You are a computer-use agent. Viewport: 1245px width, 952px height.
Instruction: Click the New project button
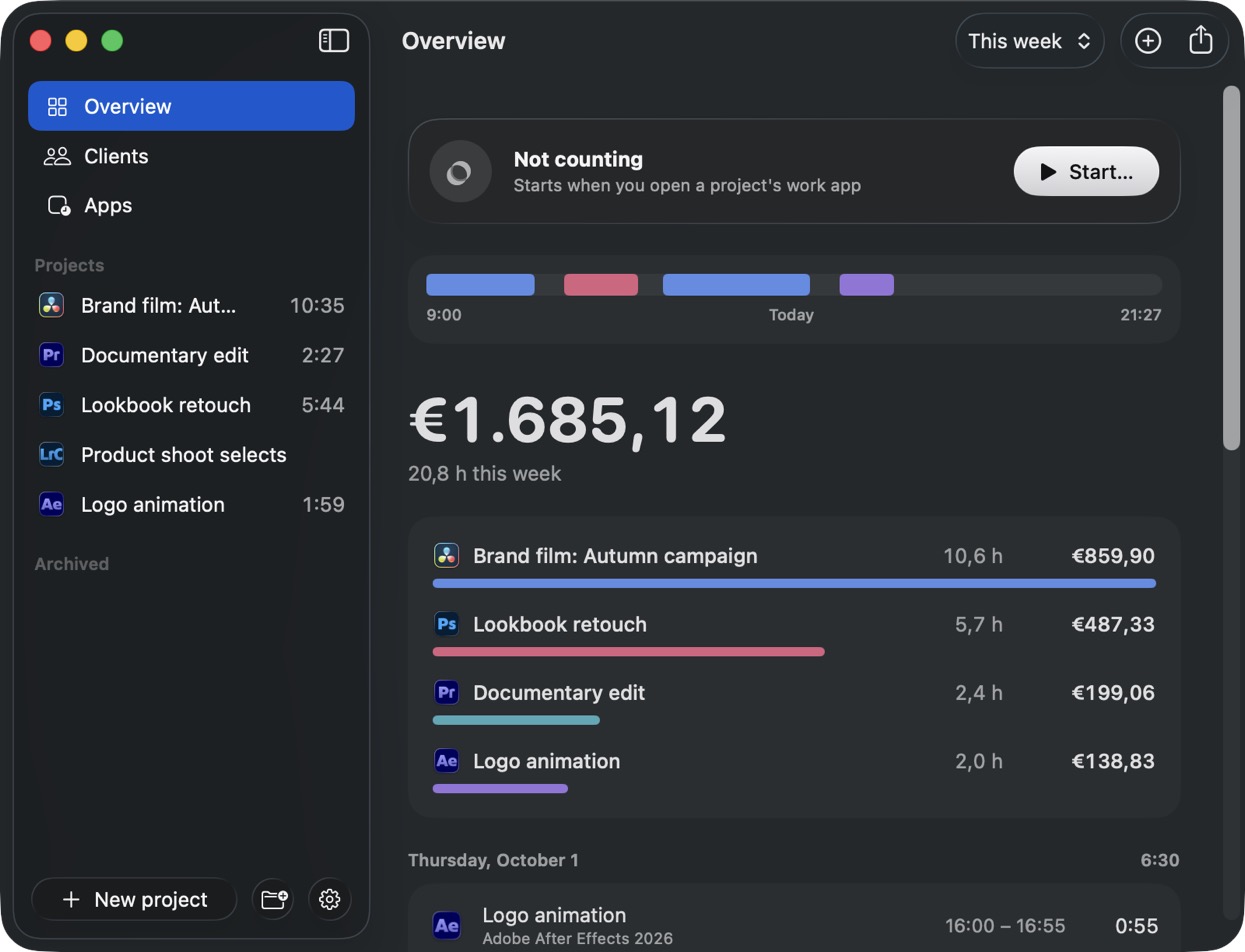[x=134, y=899]
